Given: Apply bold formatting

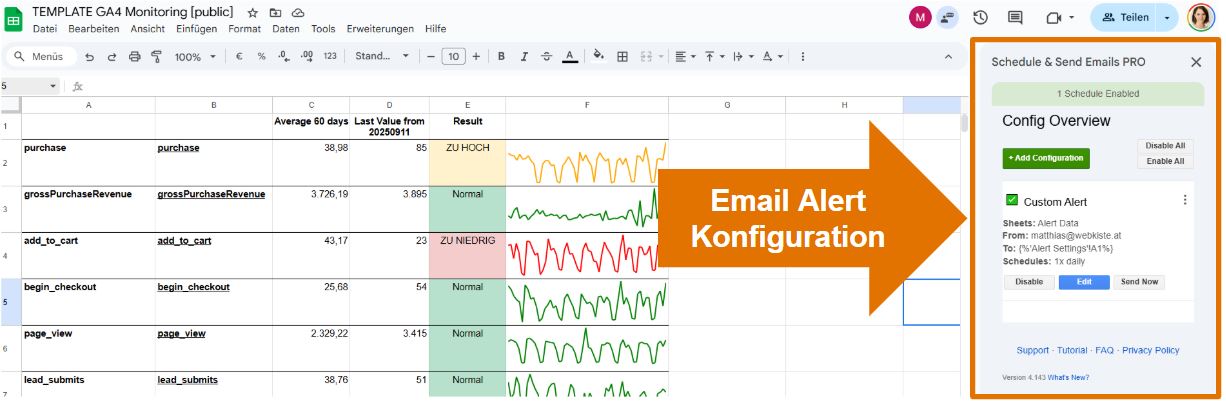Looking at the screenshot, I should pyautogui.click(x=502, y=57).
